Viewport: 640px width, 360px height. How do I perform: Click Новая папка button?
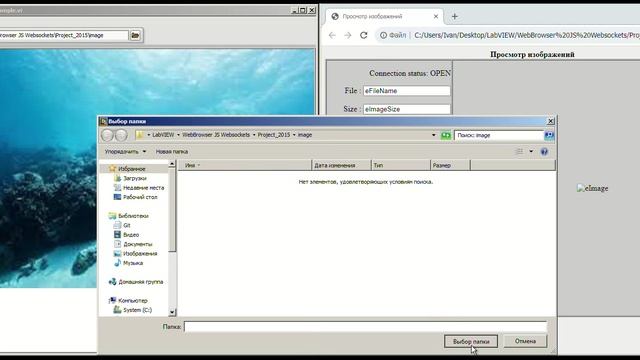pyautogui.click(x=172, y=151)
